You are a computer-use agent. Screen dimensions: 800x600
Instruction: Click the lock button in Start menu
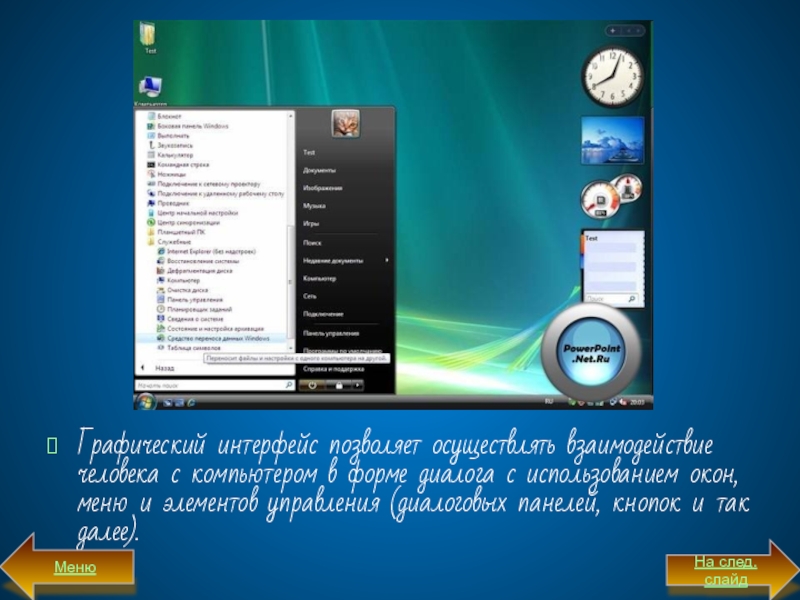tap(339, 386)
